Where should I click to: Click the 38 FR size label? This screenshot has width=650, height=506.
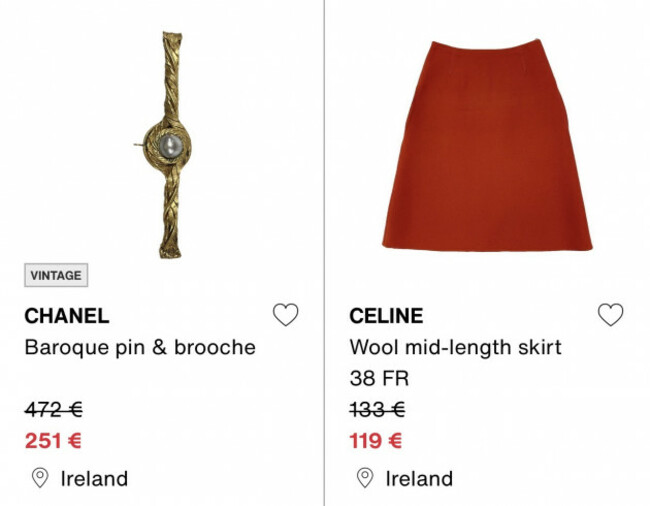(379, 378)
